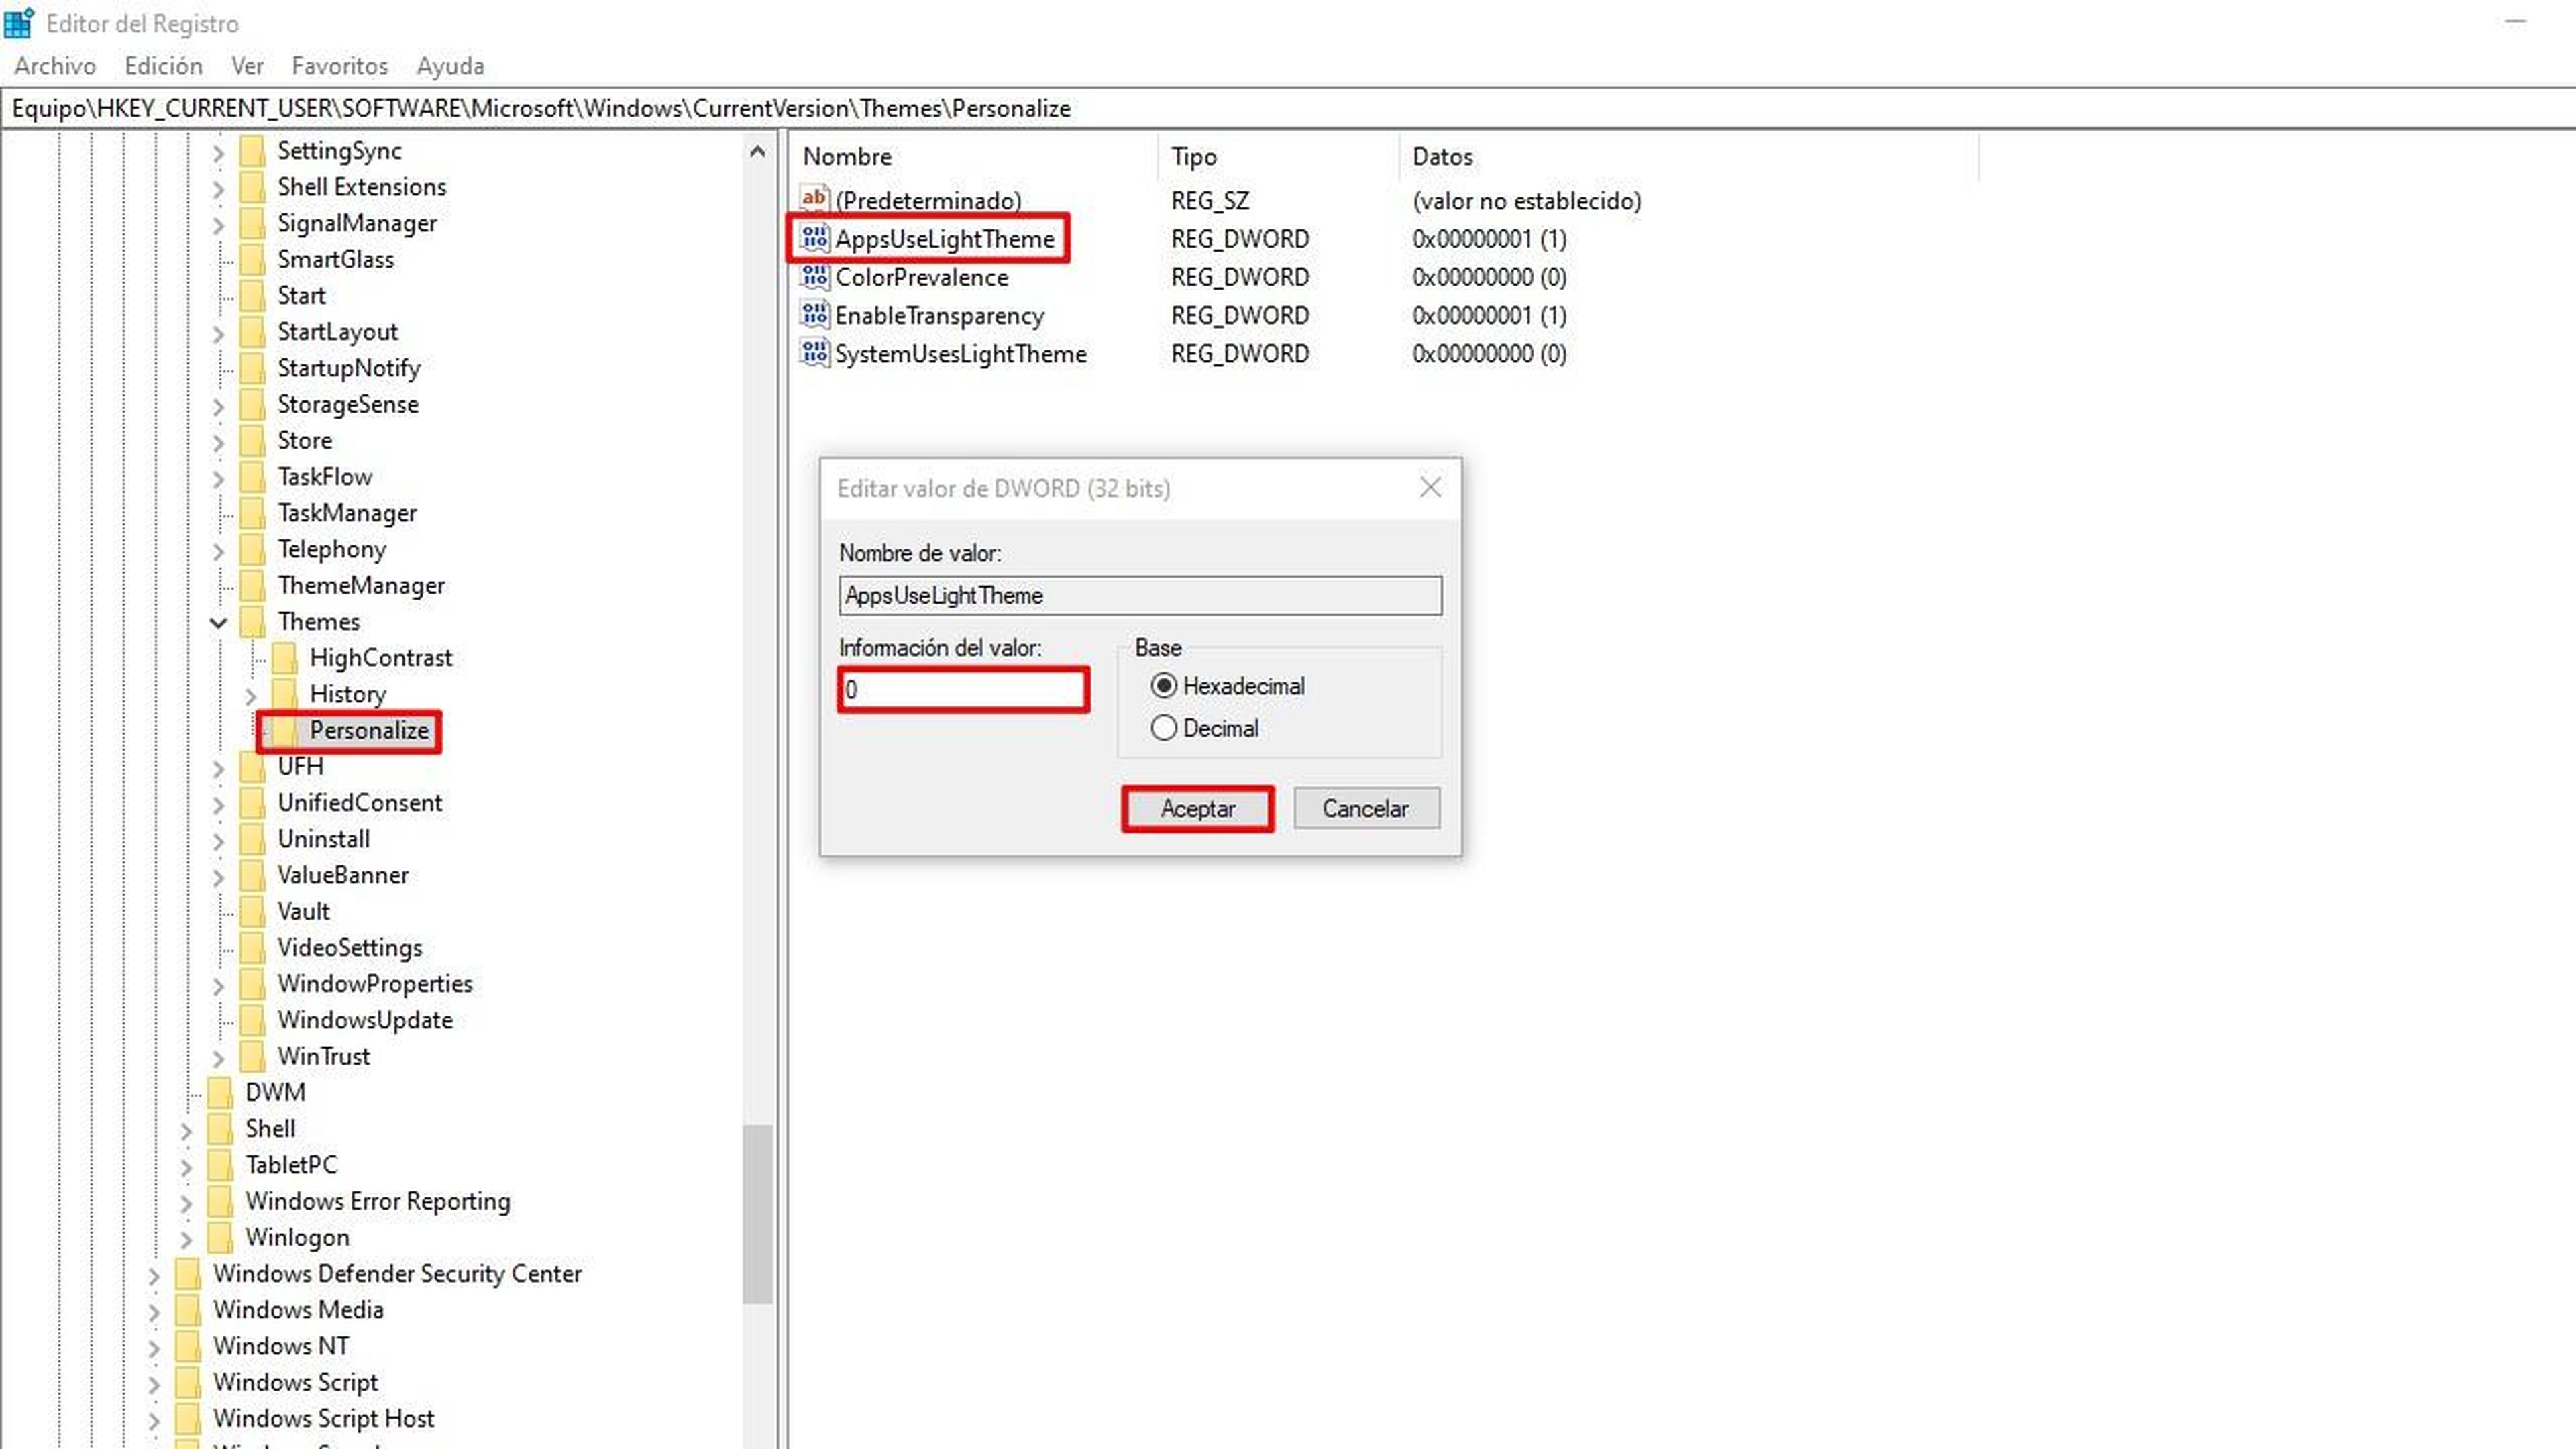This screenshot has height=1449, width=2576.
Task: Open the Ver menu
Action: click(x=247, y=66)
